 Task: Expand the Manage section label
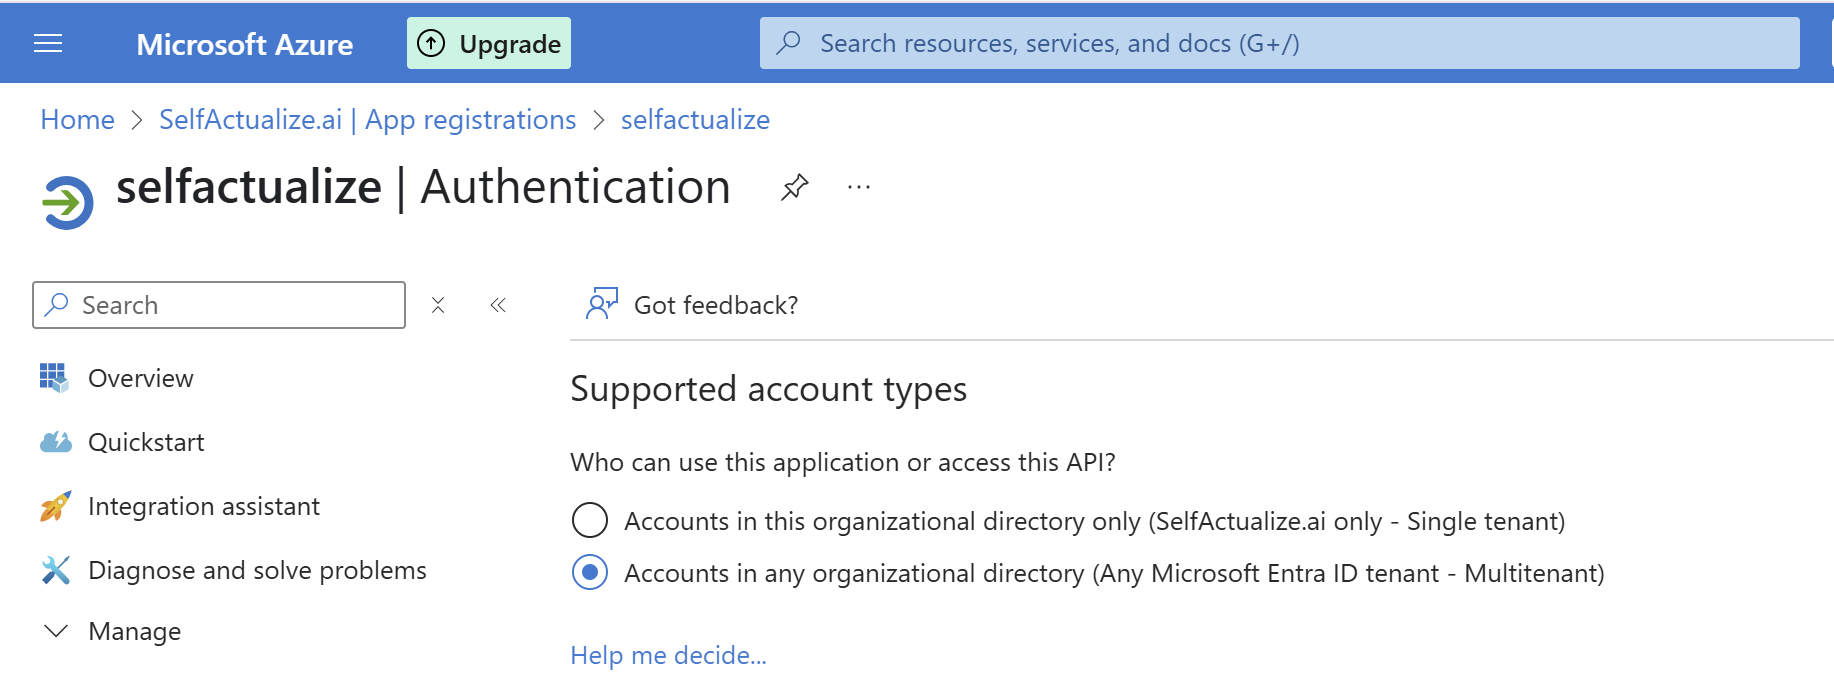[x=135, y=632]
